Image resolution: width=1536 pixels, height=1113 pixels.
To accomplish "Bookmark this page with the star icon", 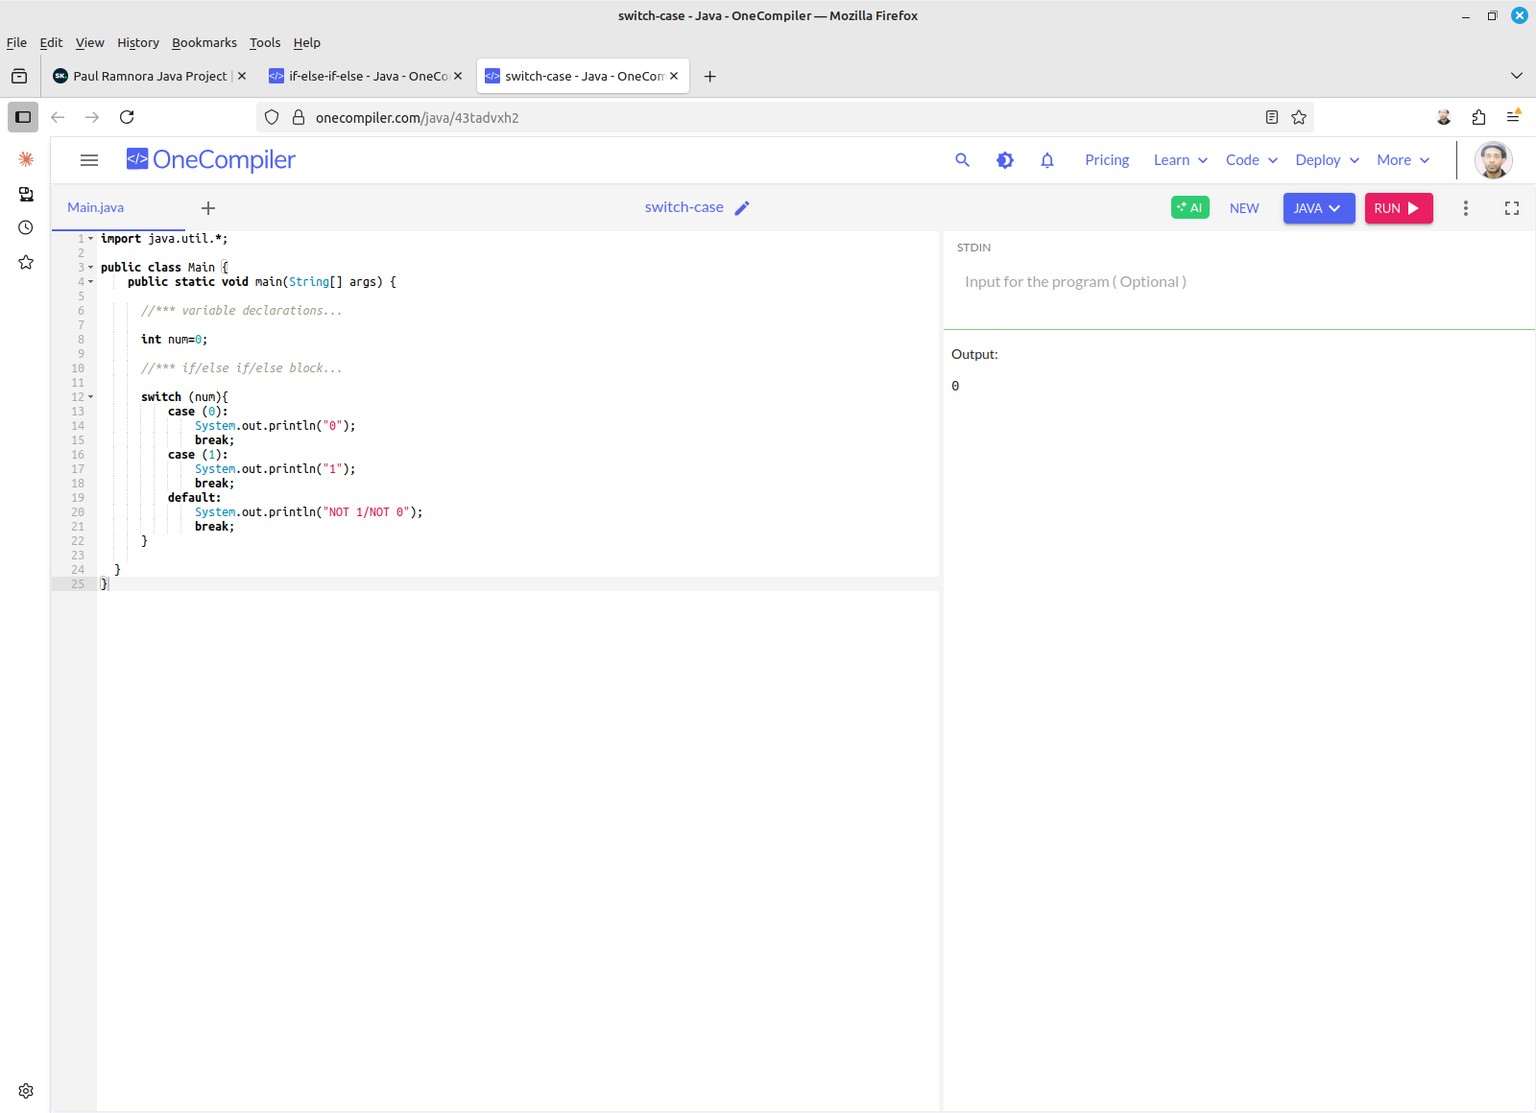I will 1299,117.
